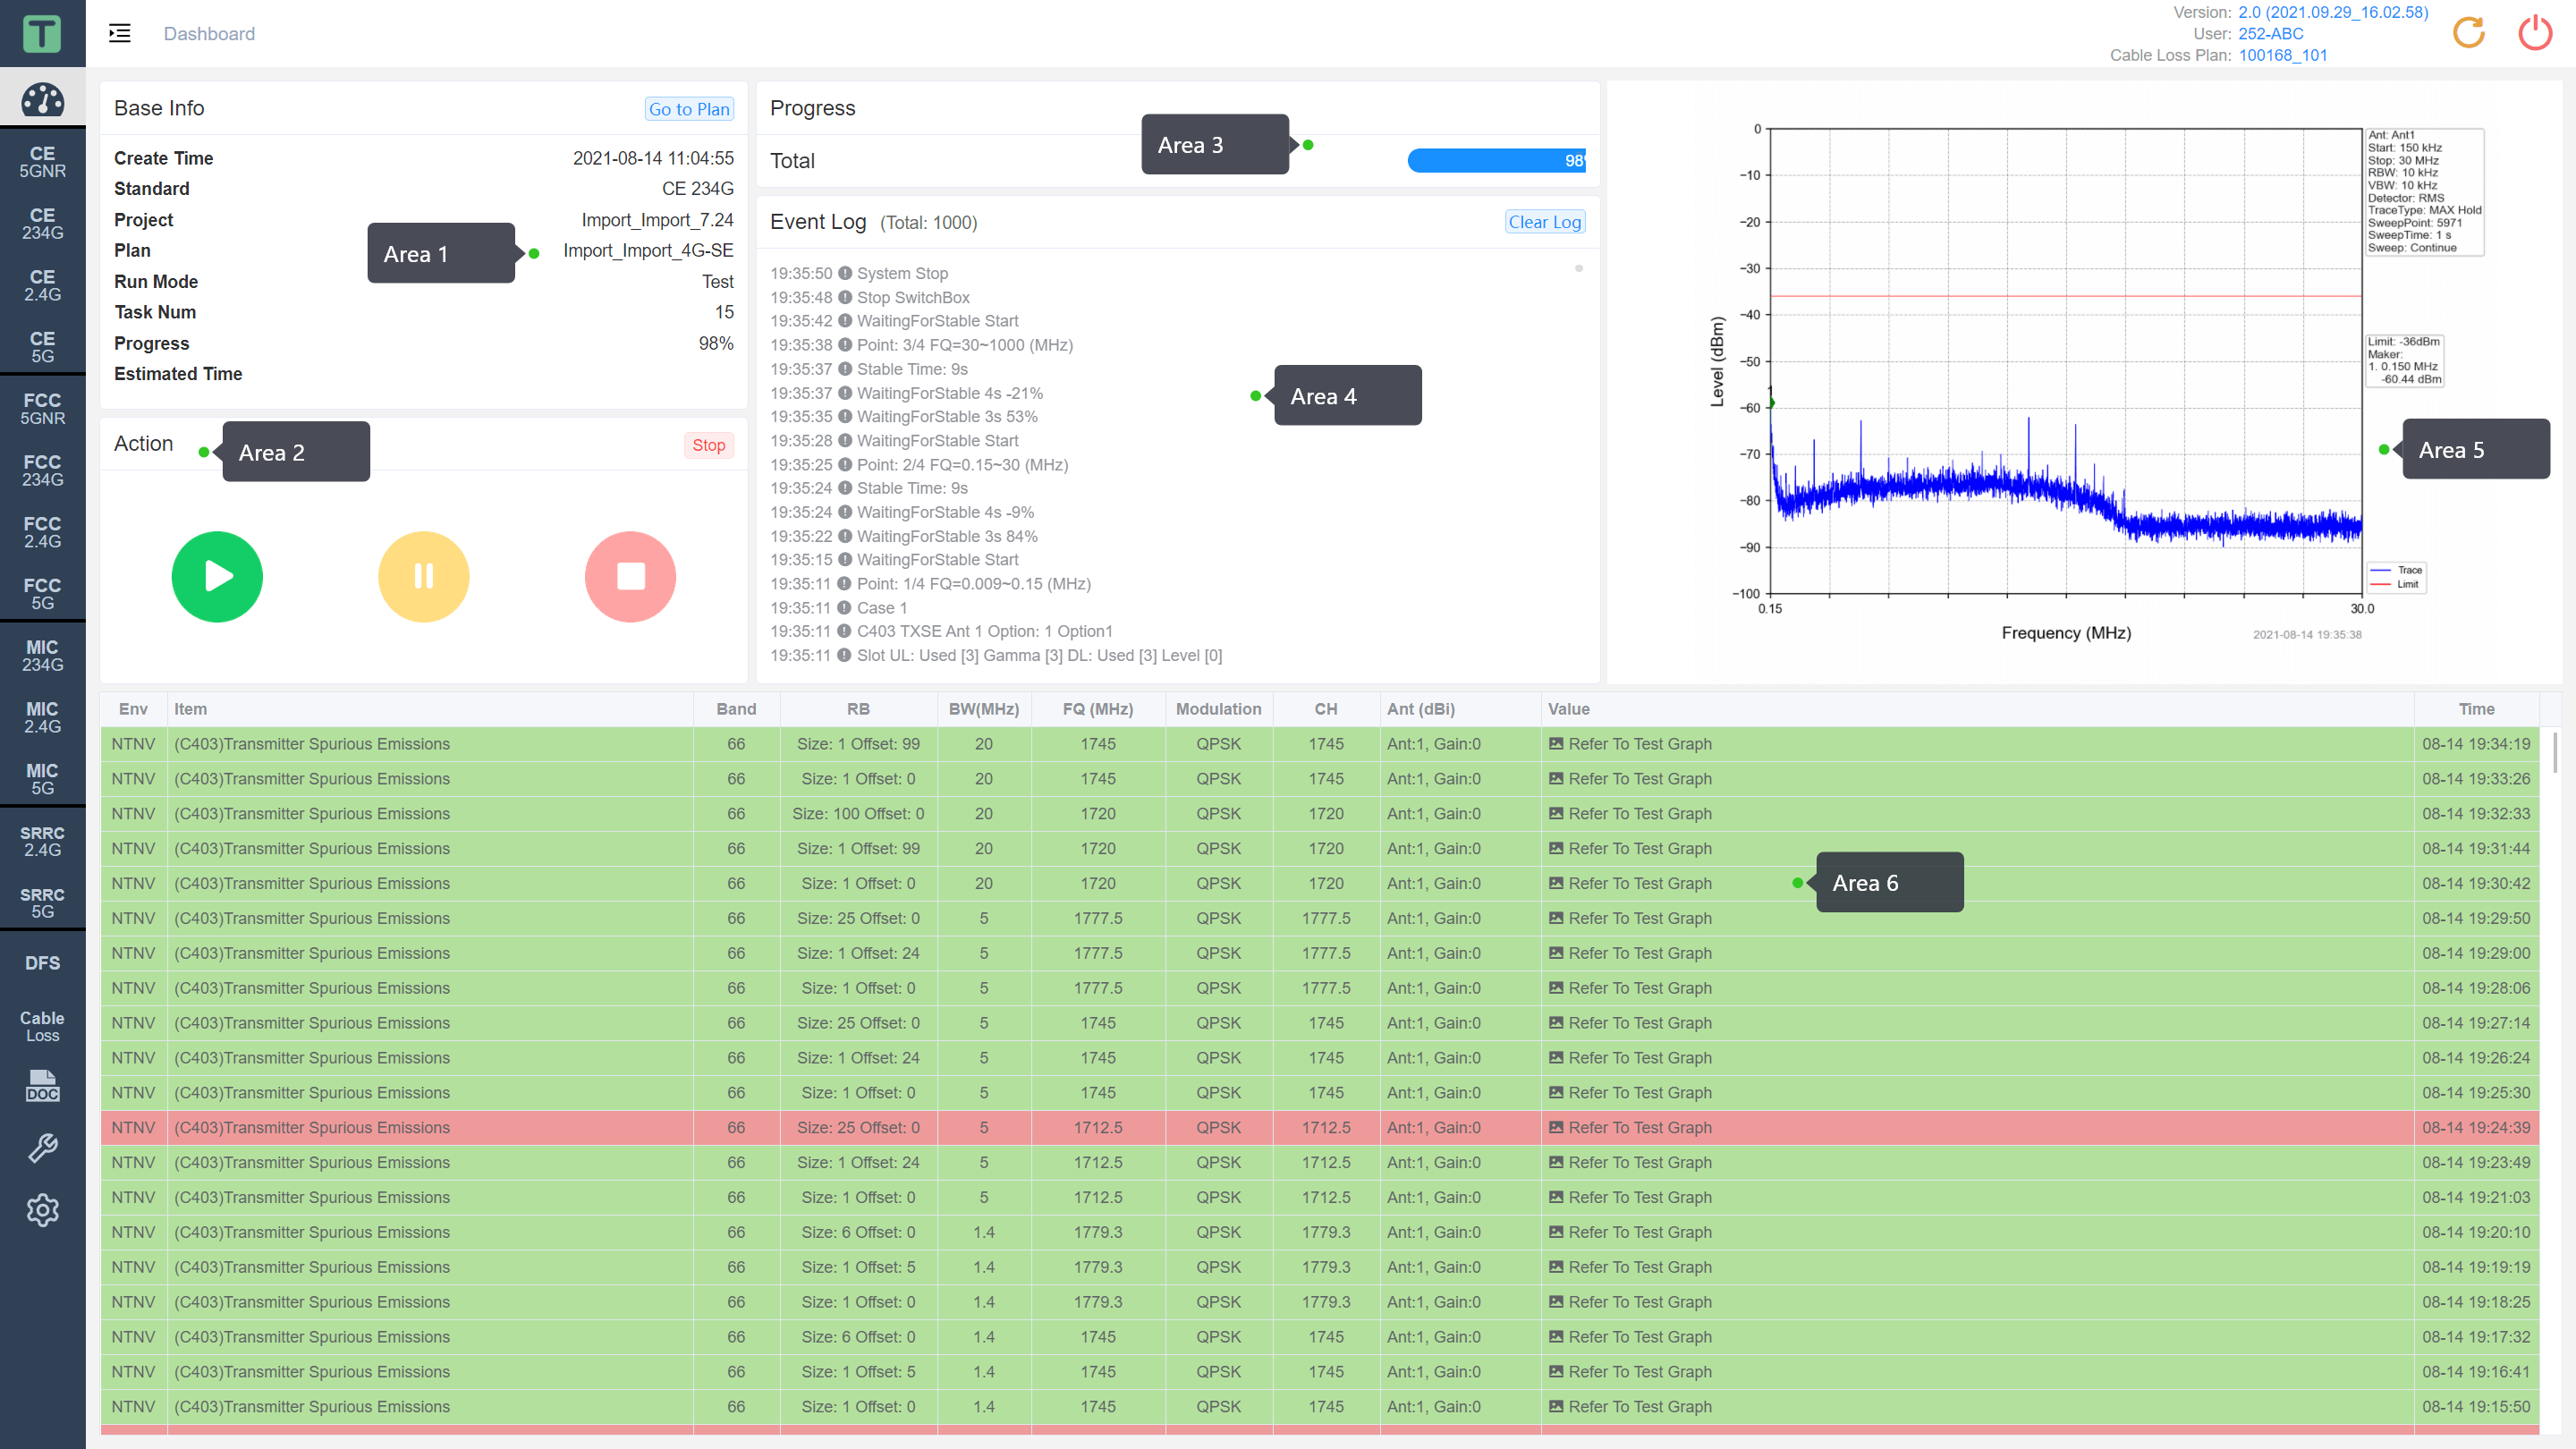Click Clear Log button in Event Log
This screenshot has width=2576, height=1449.
pos(1543,221)
